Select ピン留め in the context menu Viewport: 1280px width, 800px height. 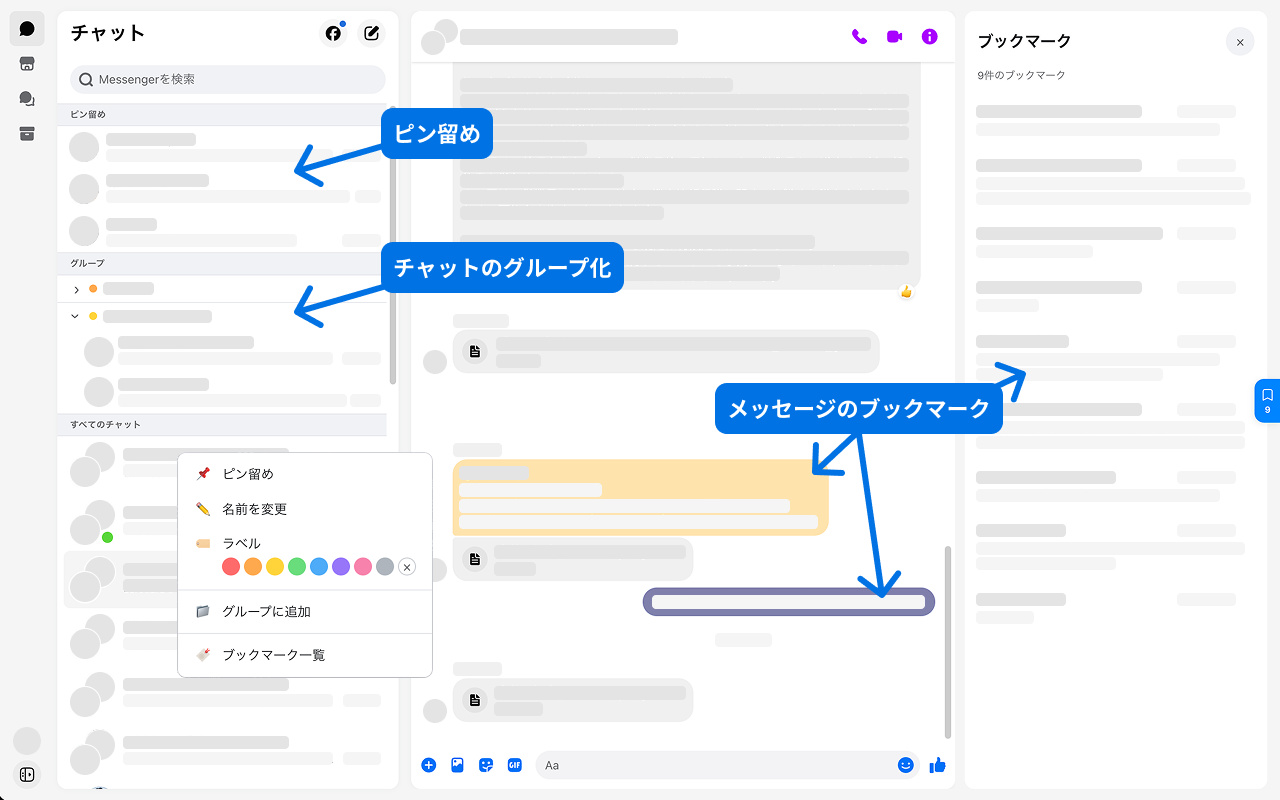305,474
